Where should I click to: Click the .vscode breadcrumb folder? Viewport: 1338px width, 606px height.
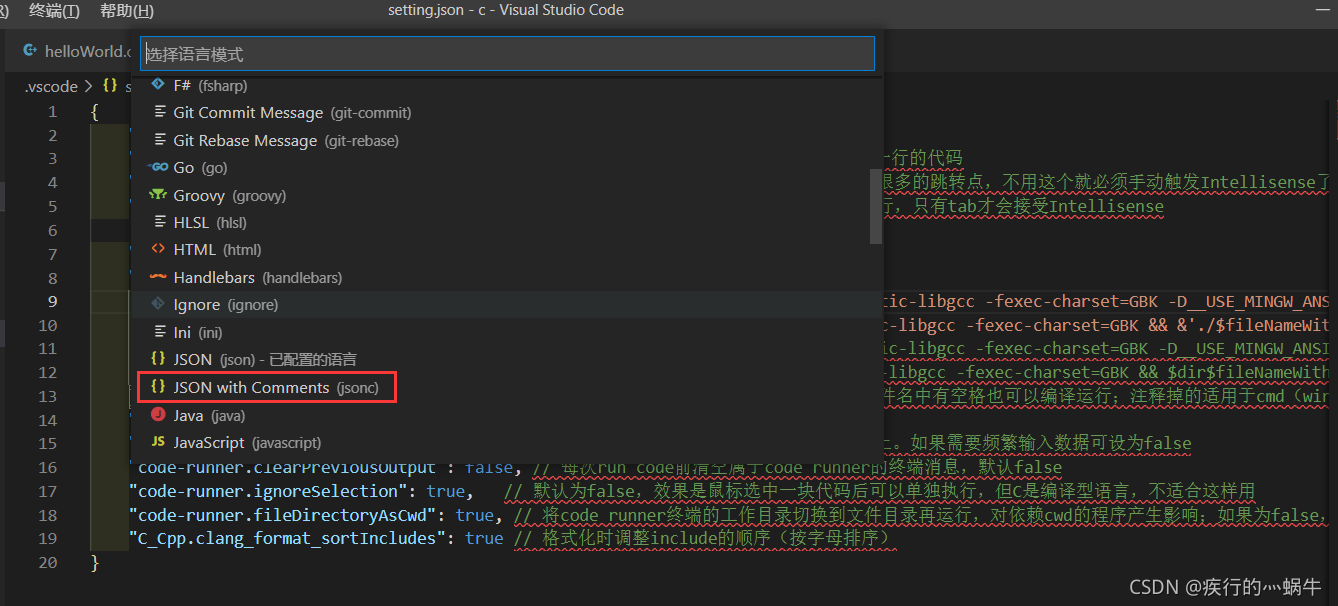[x=51, y=86]
